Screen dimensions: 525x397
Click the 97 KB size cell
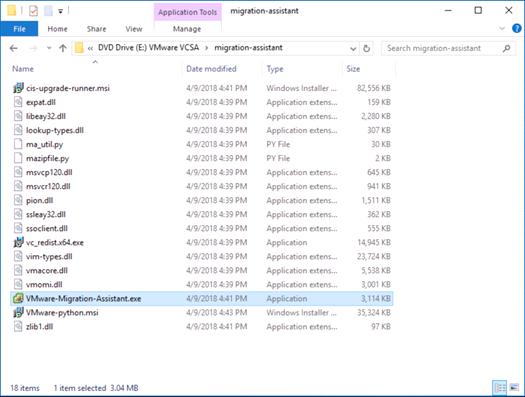tap(381, 327)
